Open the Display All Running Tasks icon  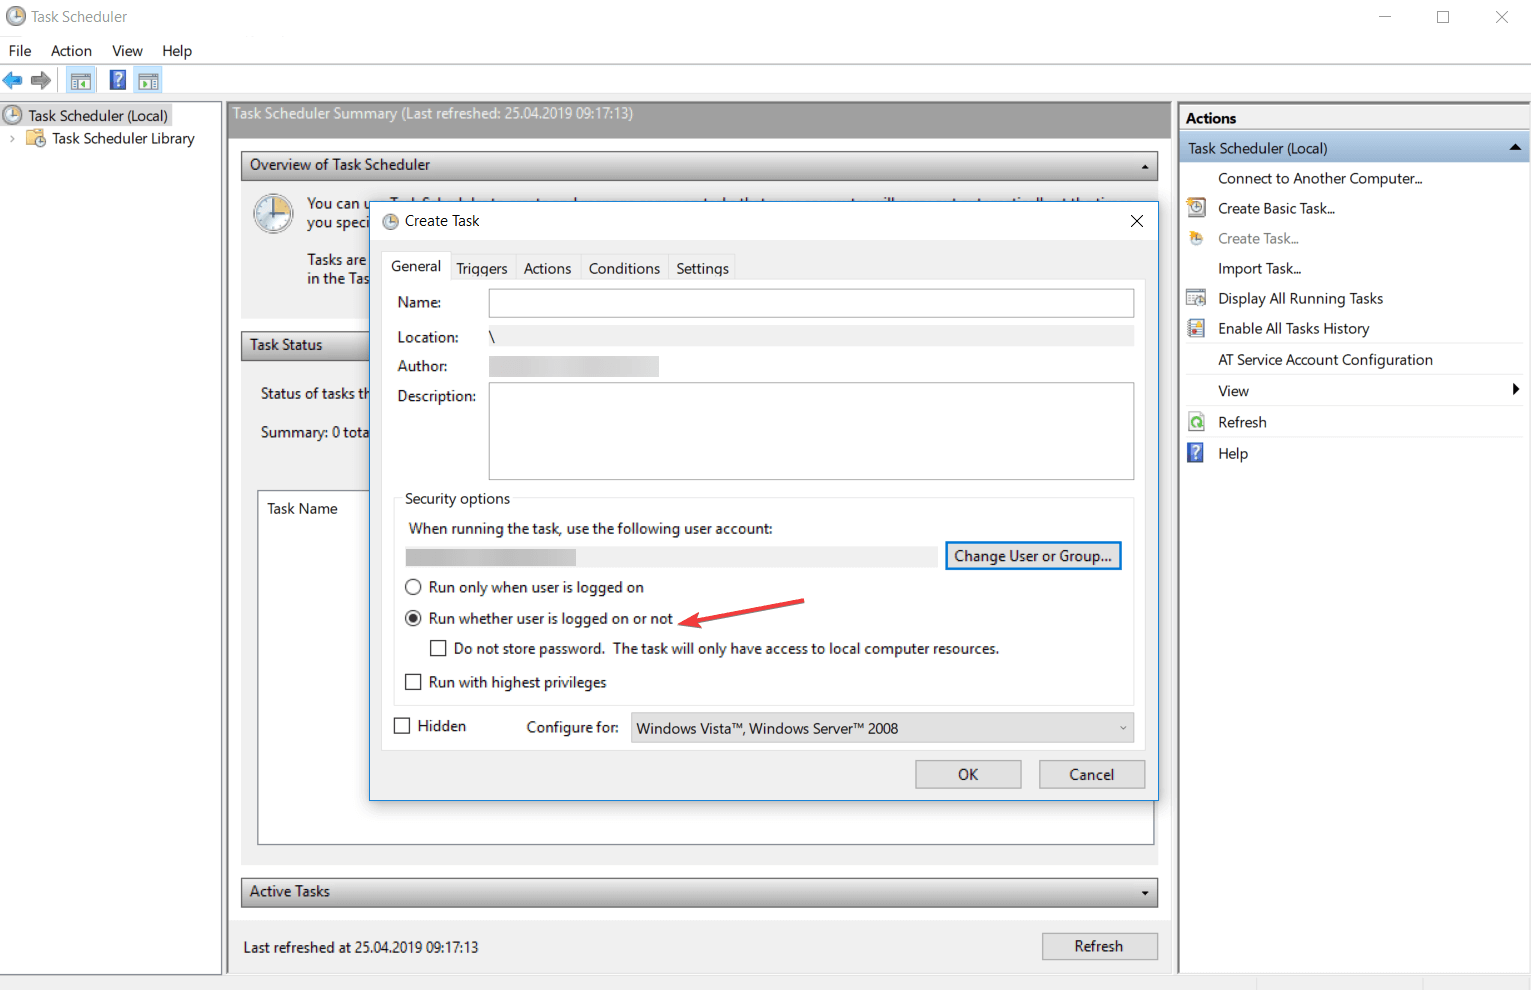pyautogui.click(x=1196, y=297)
